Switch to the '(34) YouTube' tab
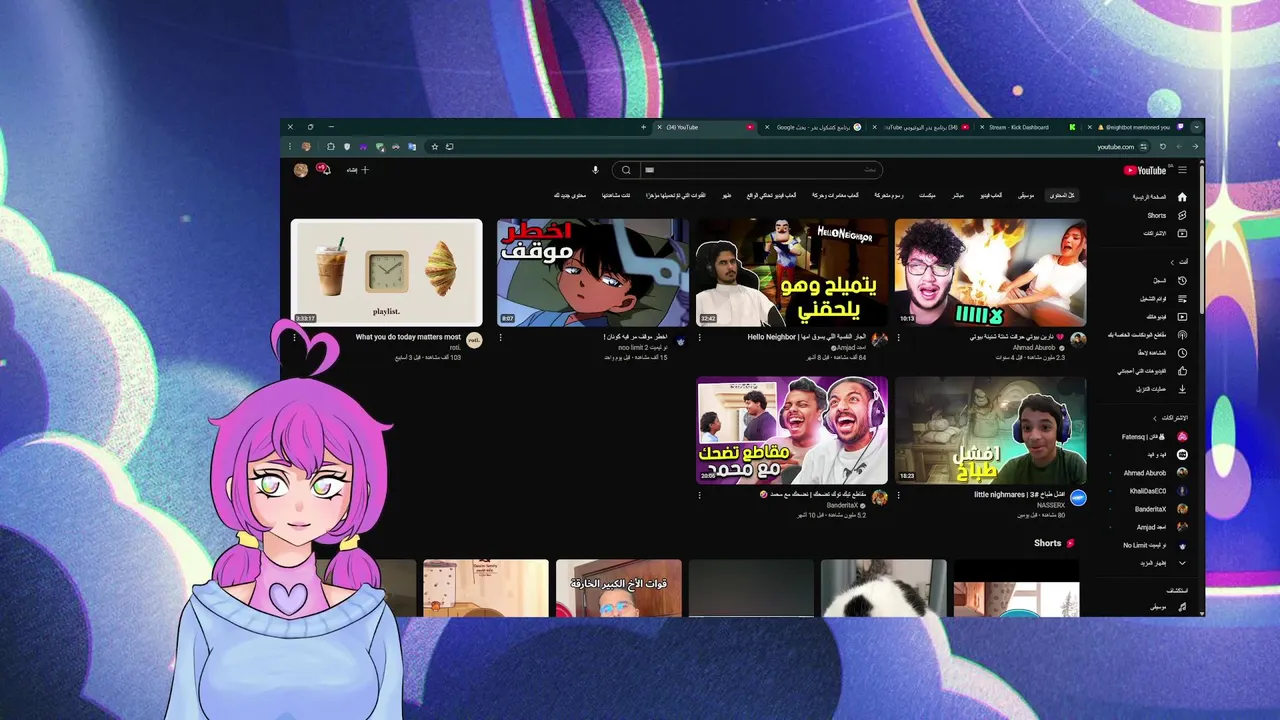Viewport: 1280px width, 720px height. (x=707, y=127)
